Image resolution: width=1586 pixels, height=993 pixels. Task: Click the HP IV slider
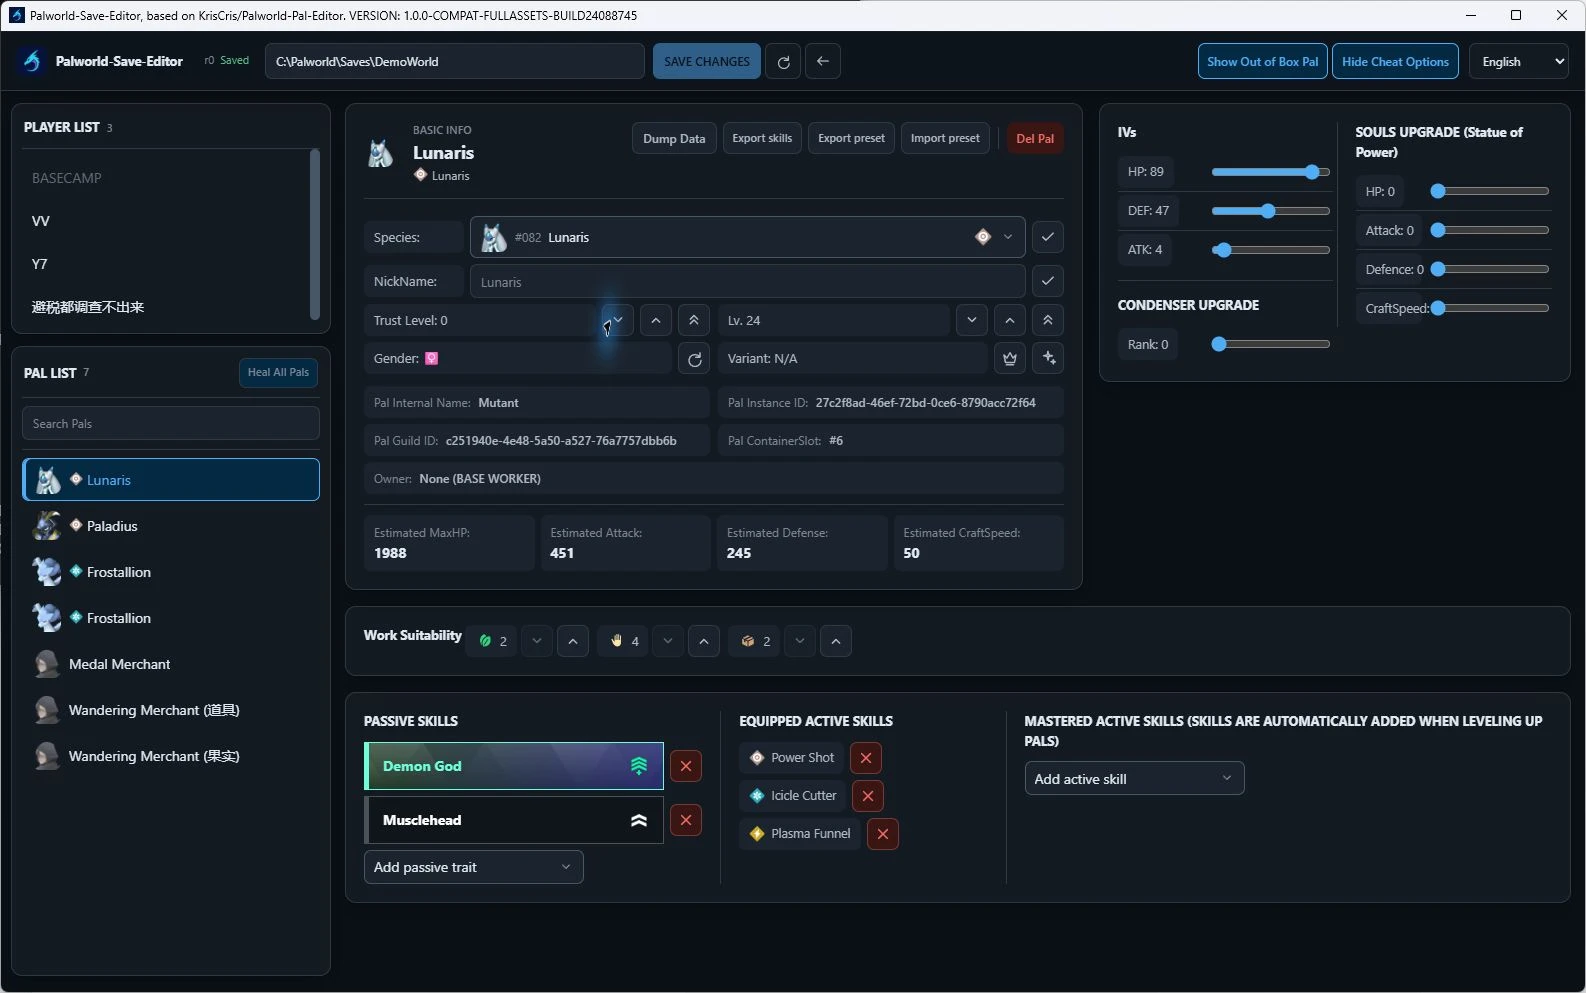click(1270, 172)
